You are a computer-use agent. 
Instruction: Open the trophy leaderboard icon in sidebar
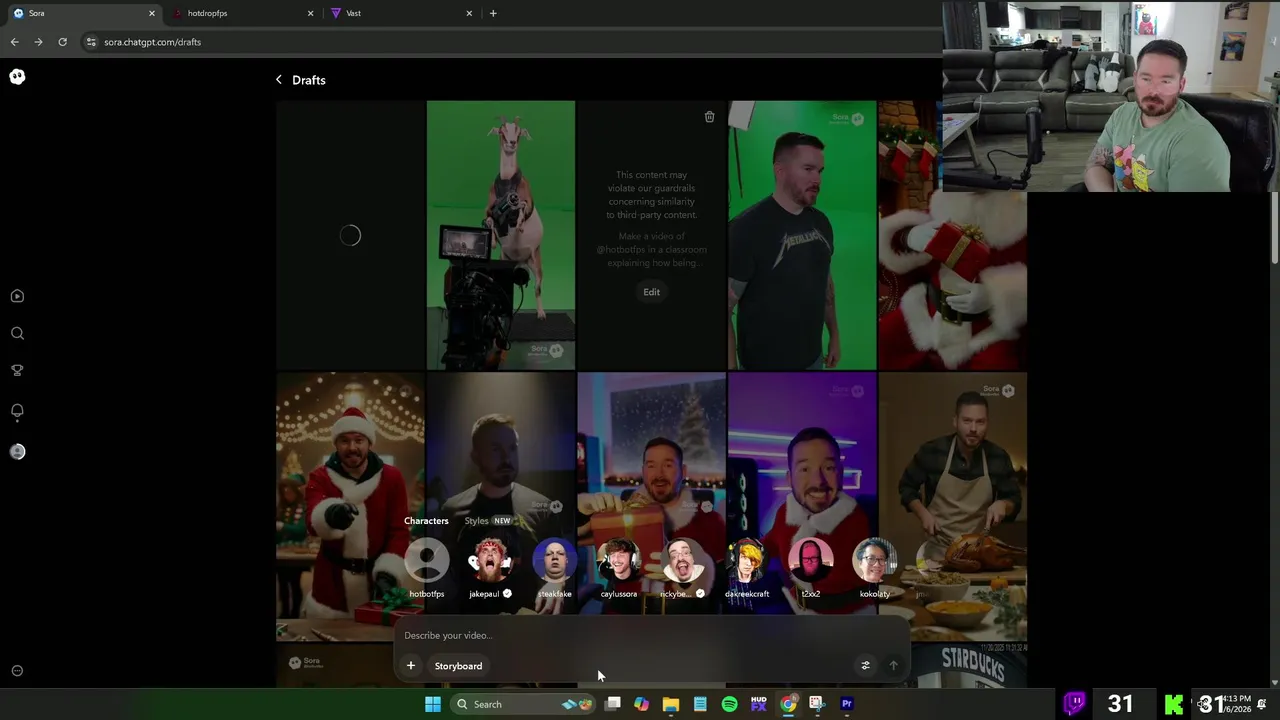(x=17, y=370)
